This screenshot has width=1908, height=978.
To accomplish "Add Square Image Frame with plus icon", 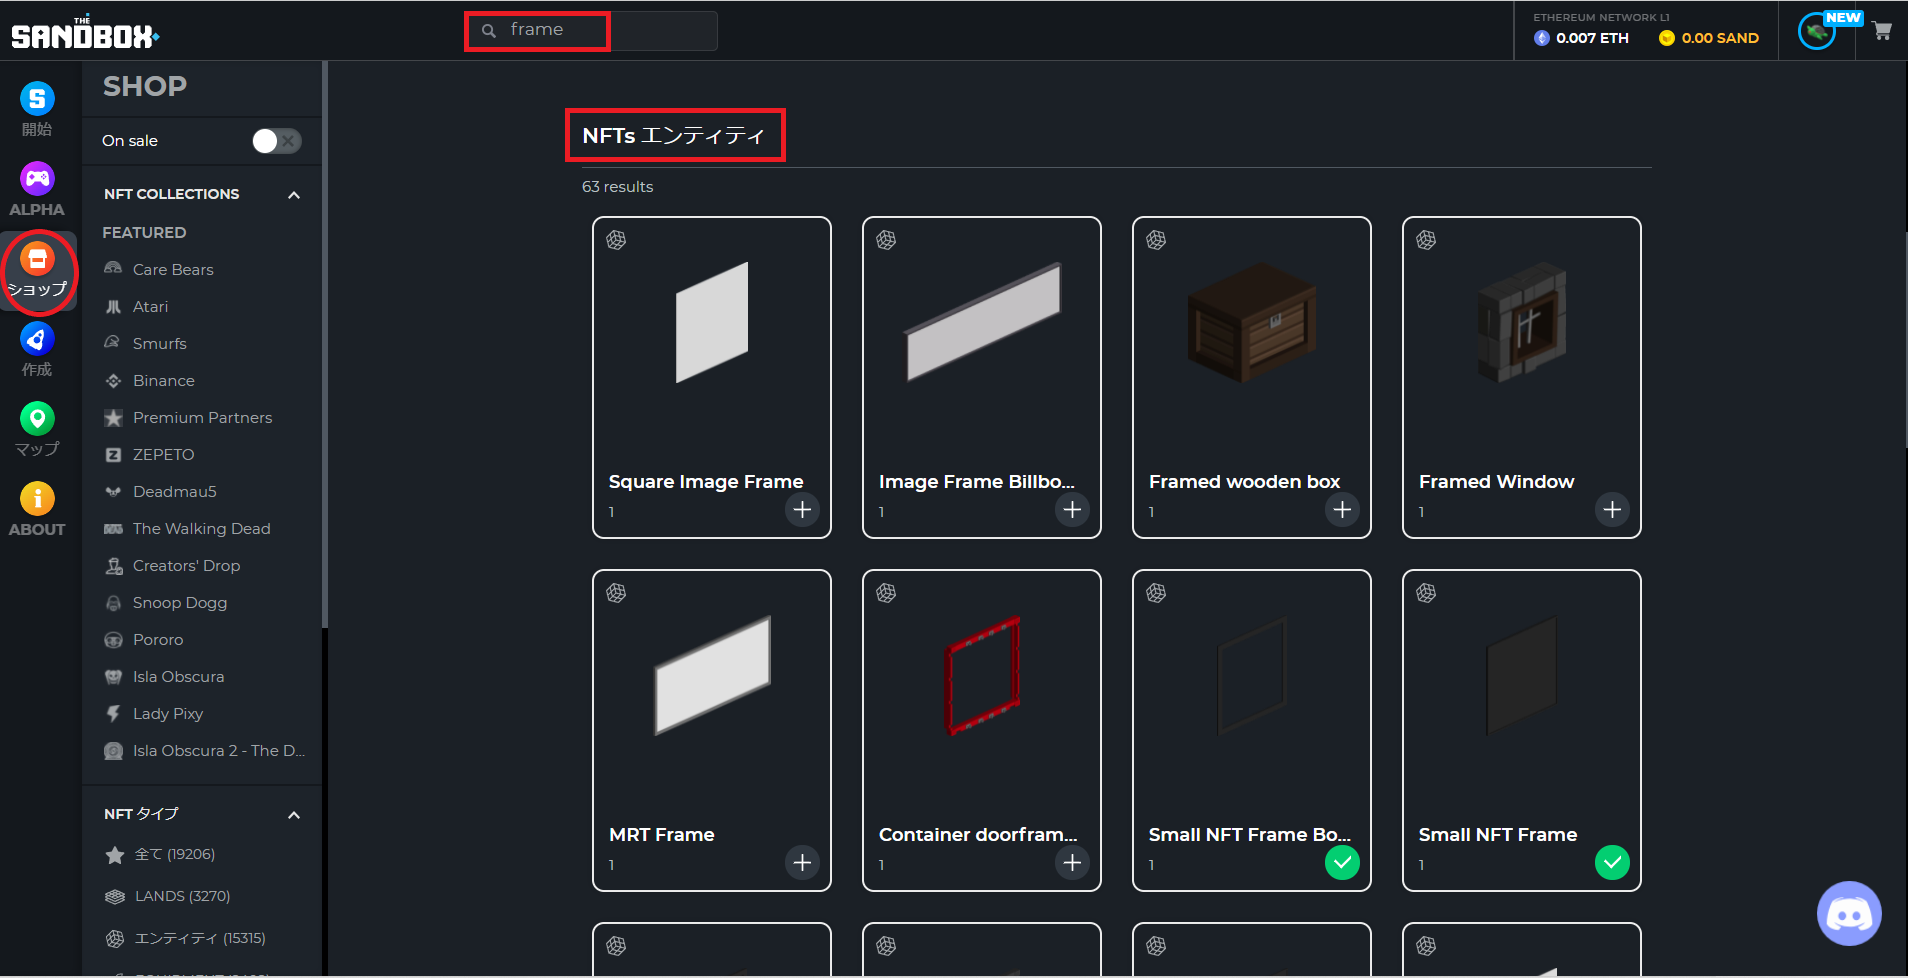I will tap(802, 510).
